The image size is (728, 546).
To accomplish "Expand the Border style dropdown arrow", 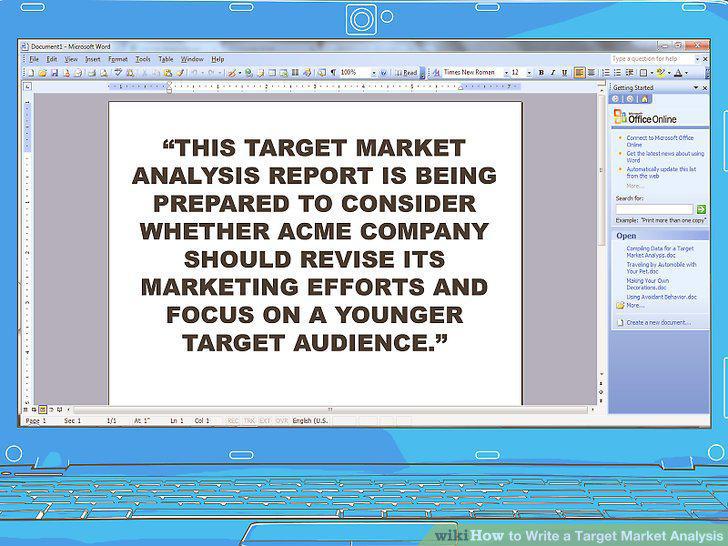I will pos(652,72).
